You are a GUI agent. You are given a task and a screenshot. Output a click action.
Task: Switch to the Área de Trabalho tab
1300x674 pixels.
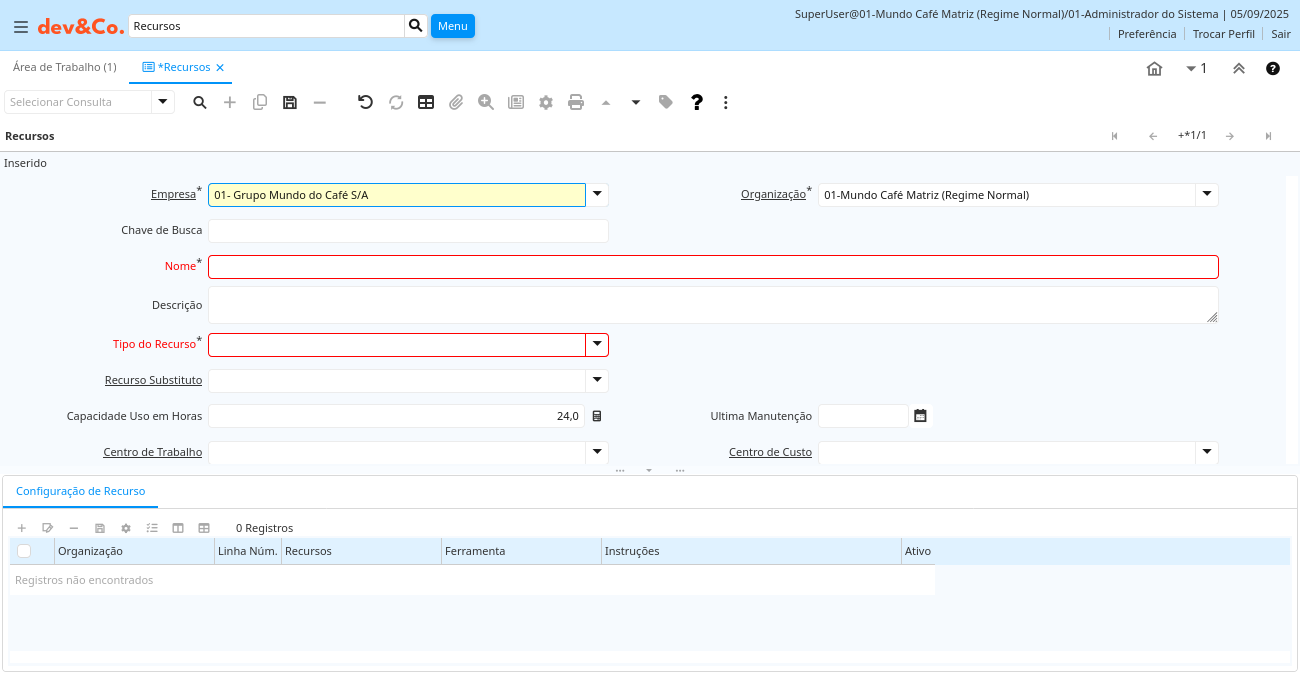64,67
